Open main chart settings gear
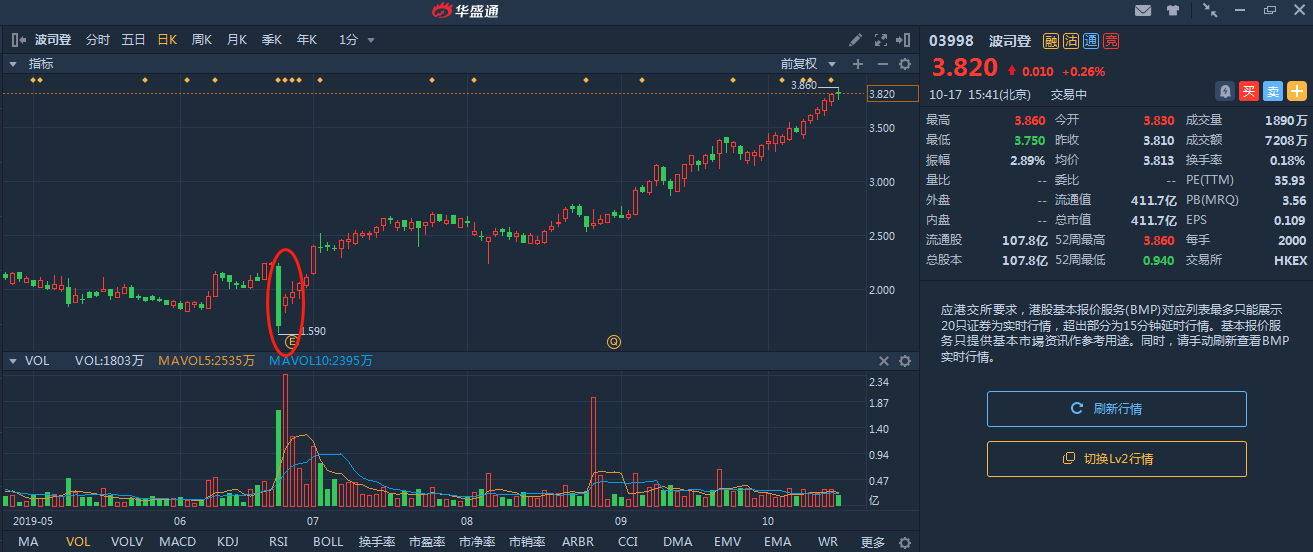This screenshot has height=552, width=1313. coord(905,64)
